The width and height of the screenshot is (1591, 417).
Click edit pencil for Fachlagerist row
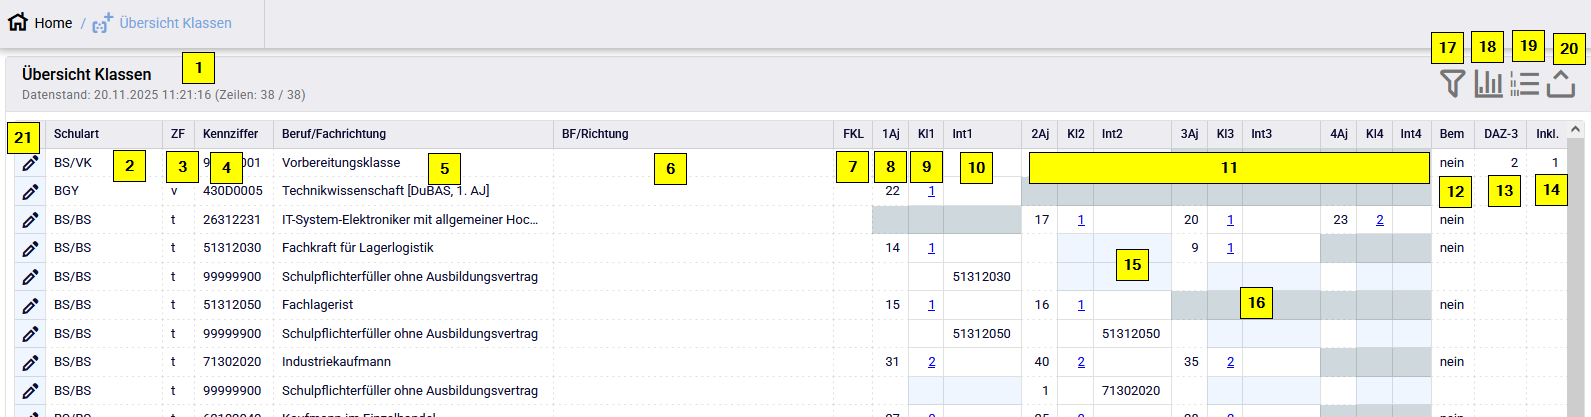[x=30, y=305]
